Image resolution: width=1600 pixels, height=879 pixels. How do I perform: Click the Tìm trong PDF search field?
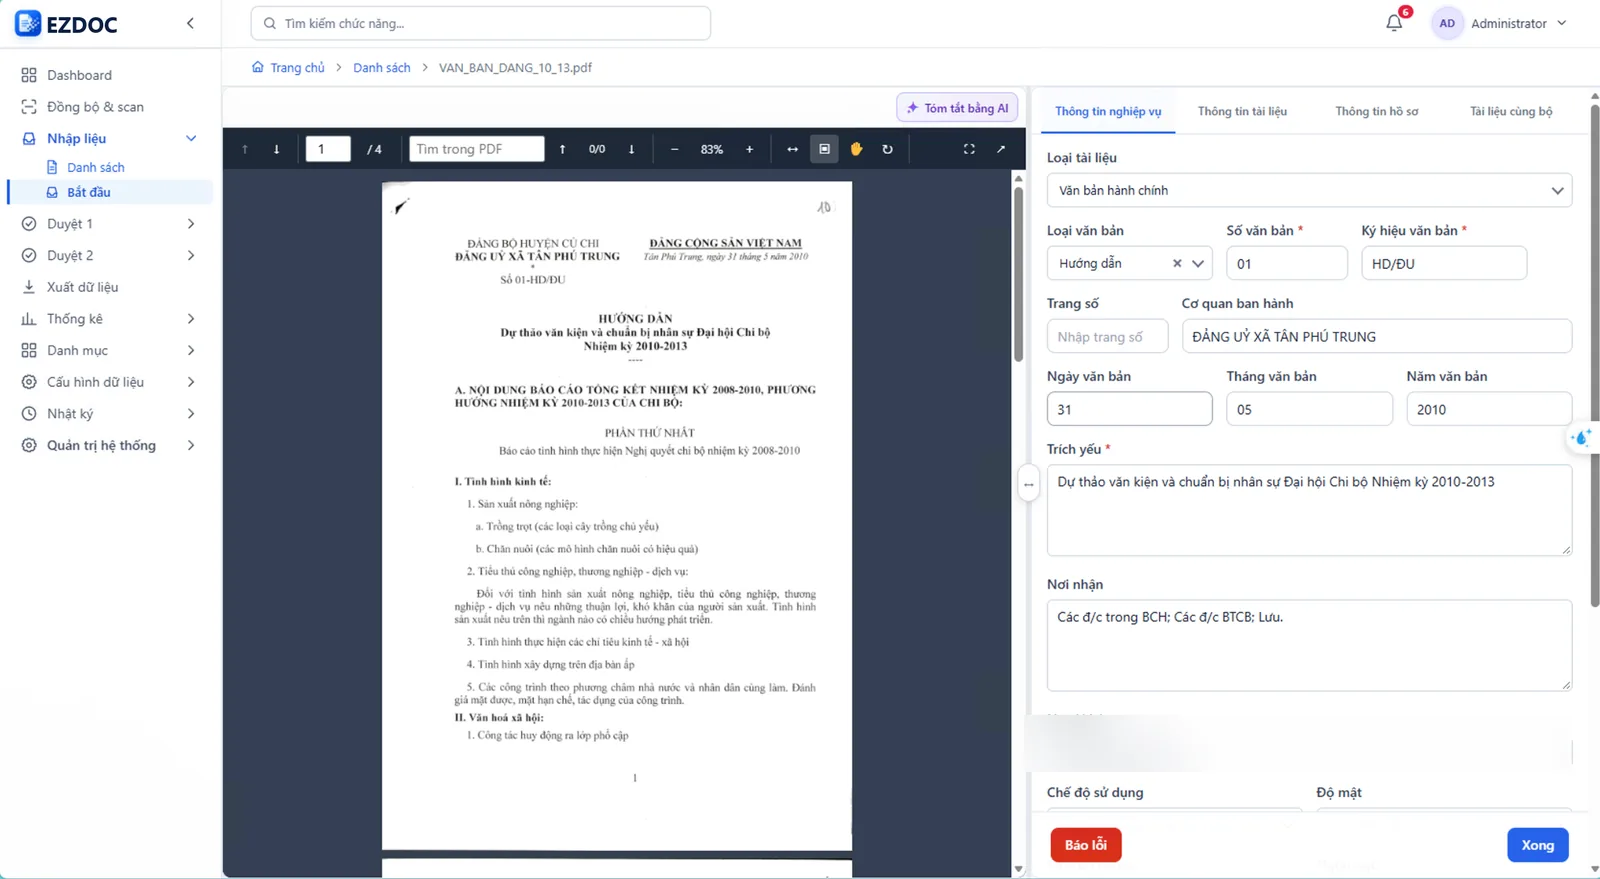click(477, 149)
